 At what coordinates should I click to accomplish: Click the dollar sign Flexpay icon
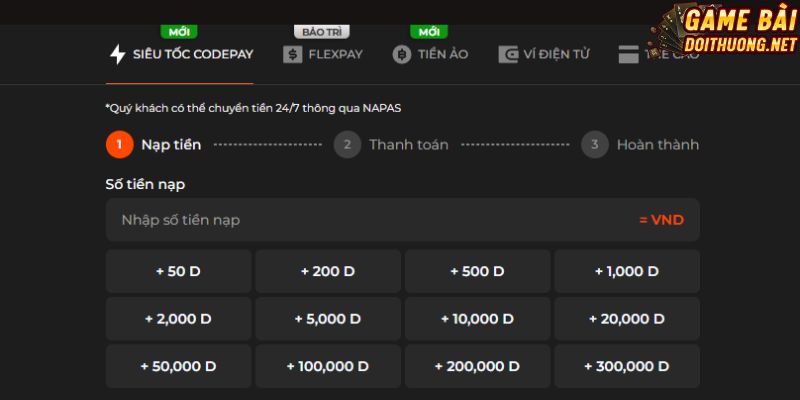(x=292, y=54)
